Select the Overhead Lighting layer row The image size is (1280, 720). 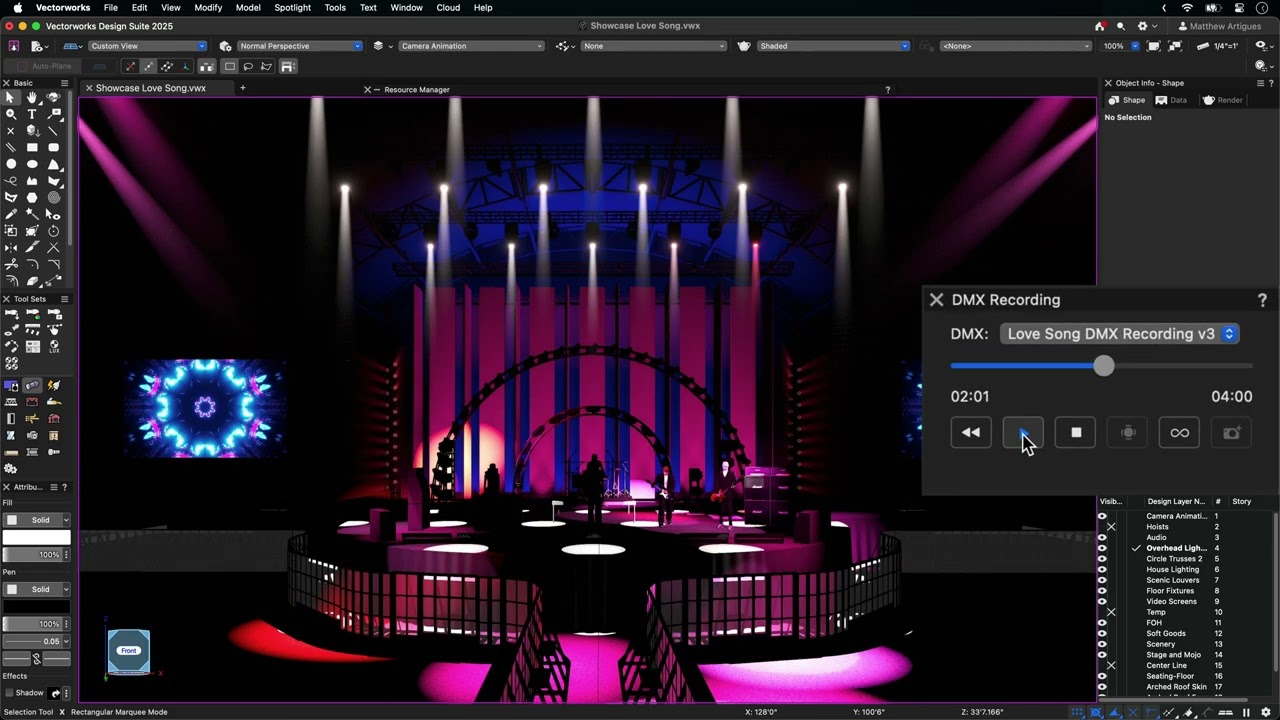[1176, 548]
